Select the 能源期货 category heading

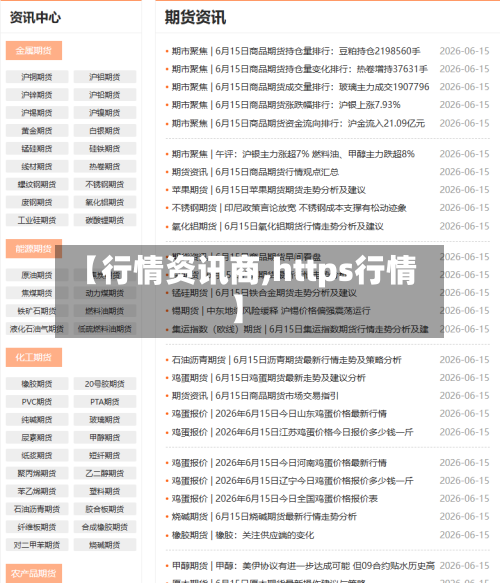point(34,249)
